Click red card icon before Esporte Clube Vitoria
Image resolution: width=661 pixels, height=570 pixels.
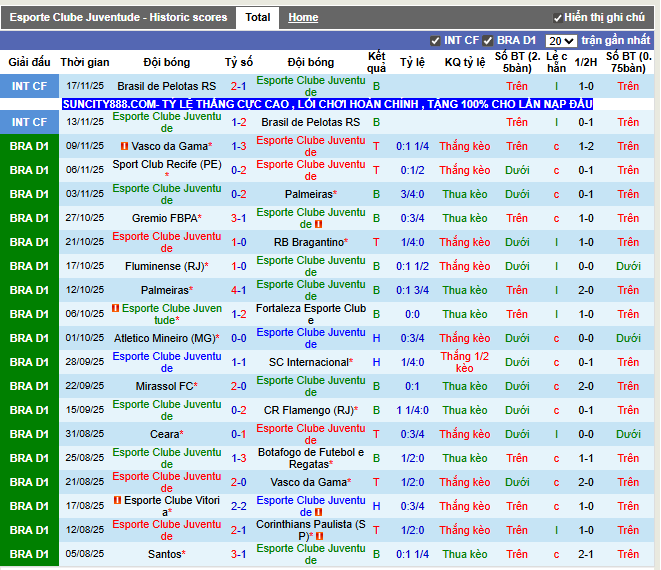point(118,500)
